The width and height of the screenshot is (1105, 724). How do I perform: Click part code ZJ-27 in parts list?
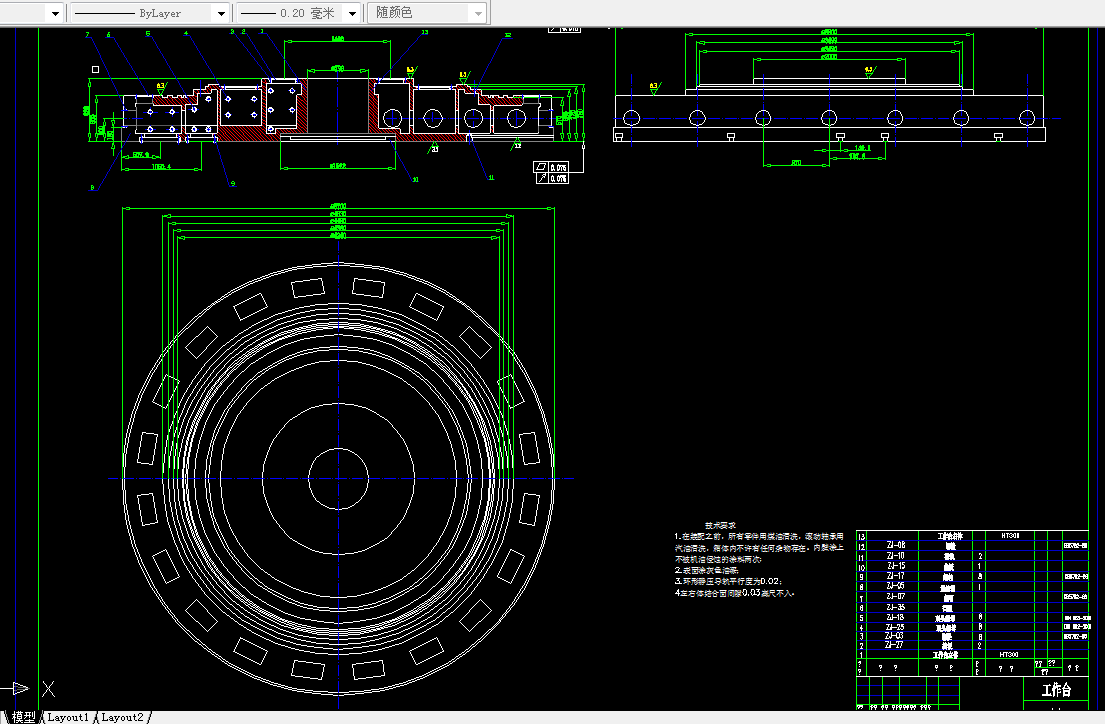pos(894,644)
